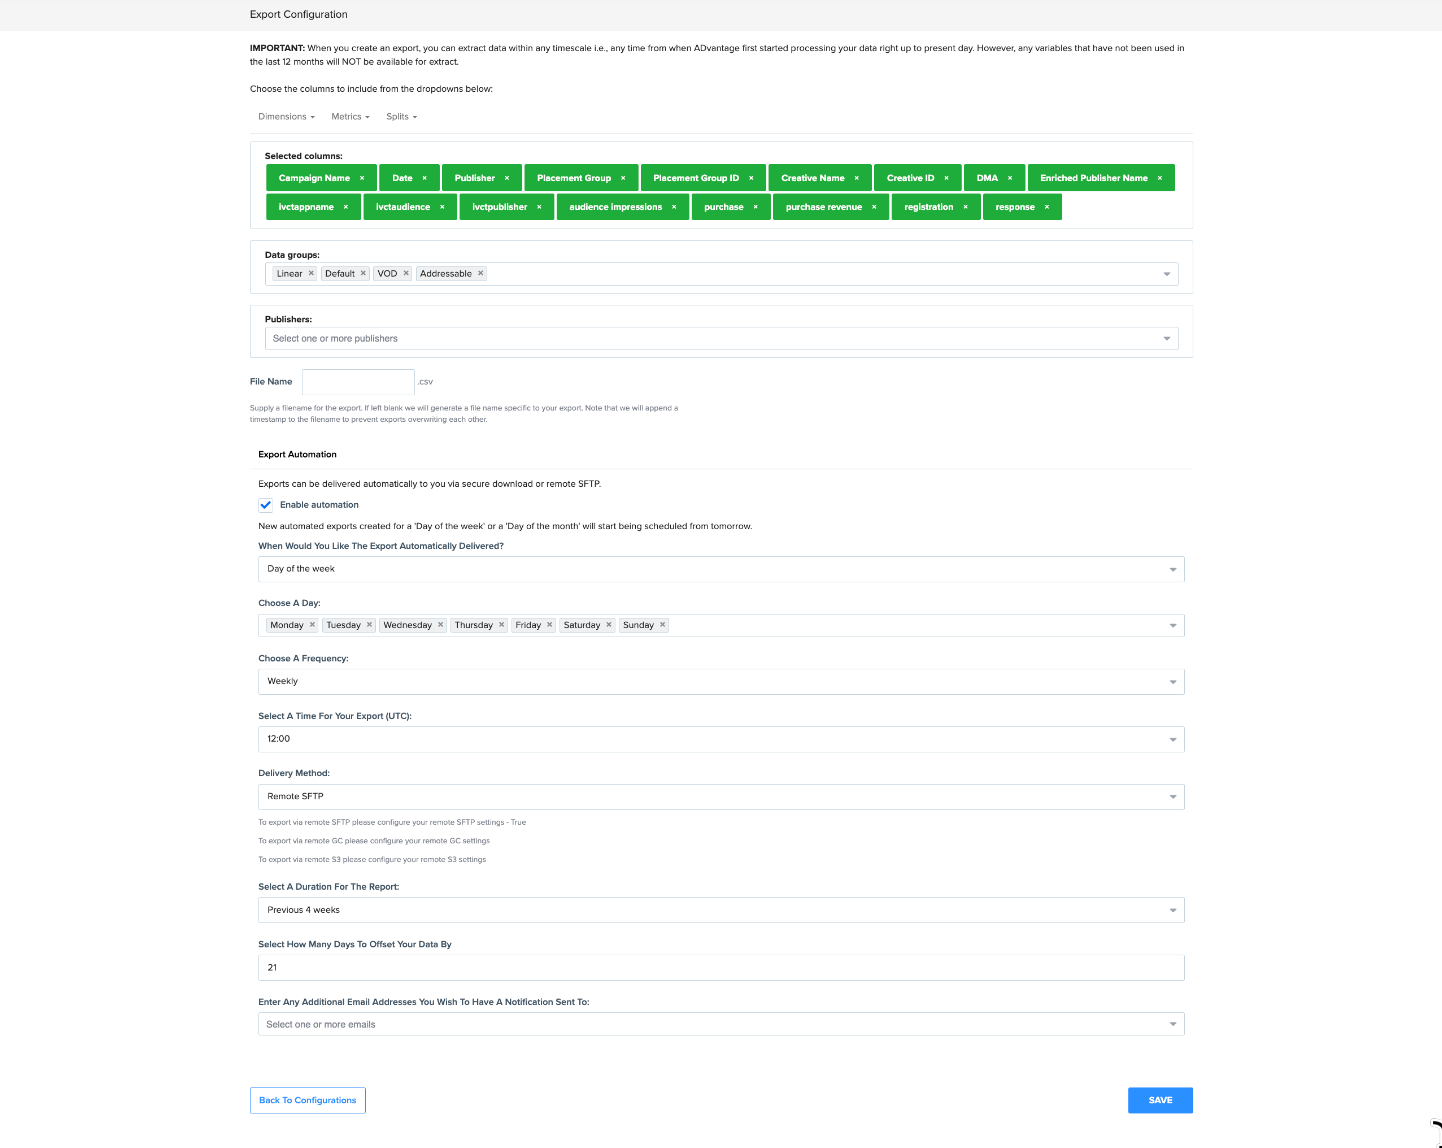The image size is (1442, 1148).
Task: Remove the purchase revenue column tag
Action: 874,207
